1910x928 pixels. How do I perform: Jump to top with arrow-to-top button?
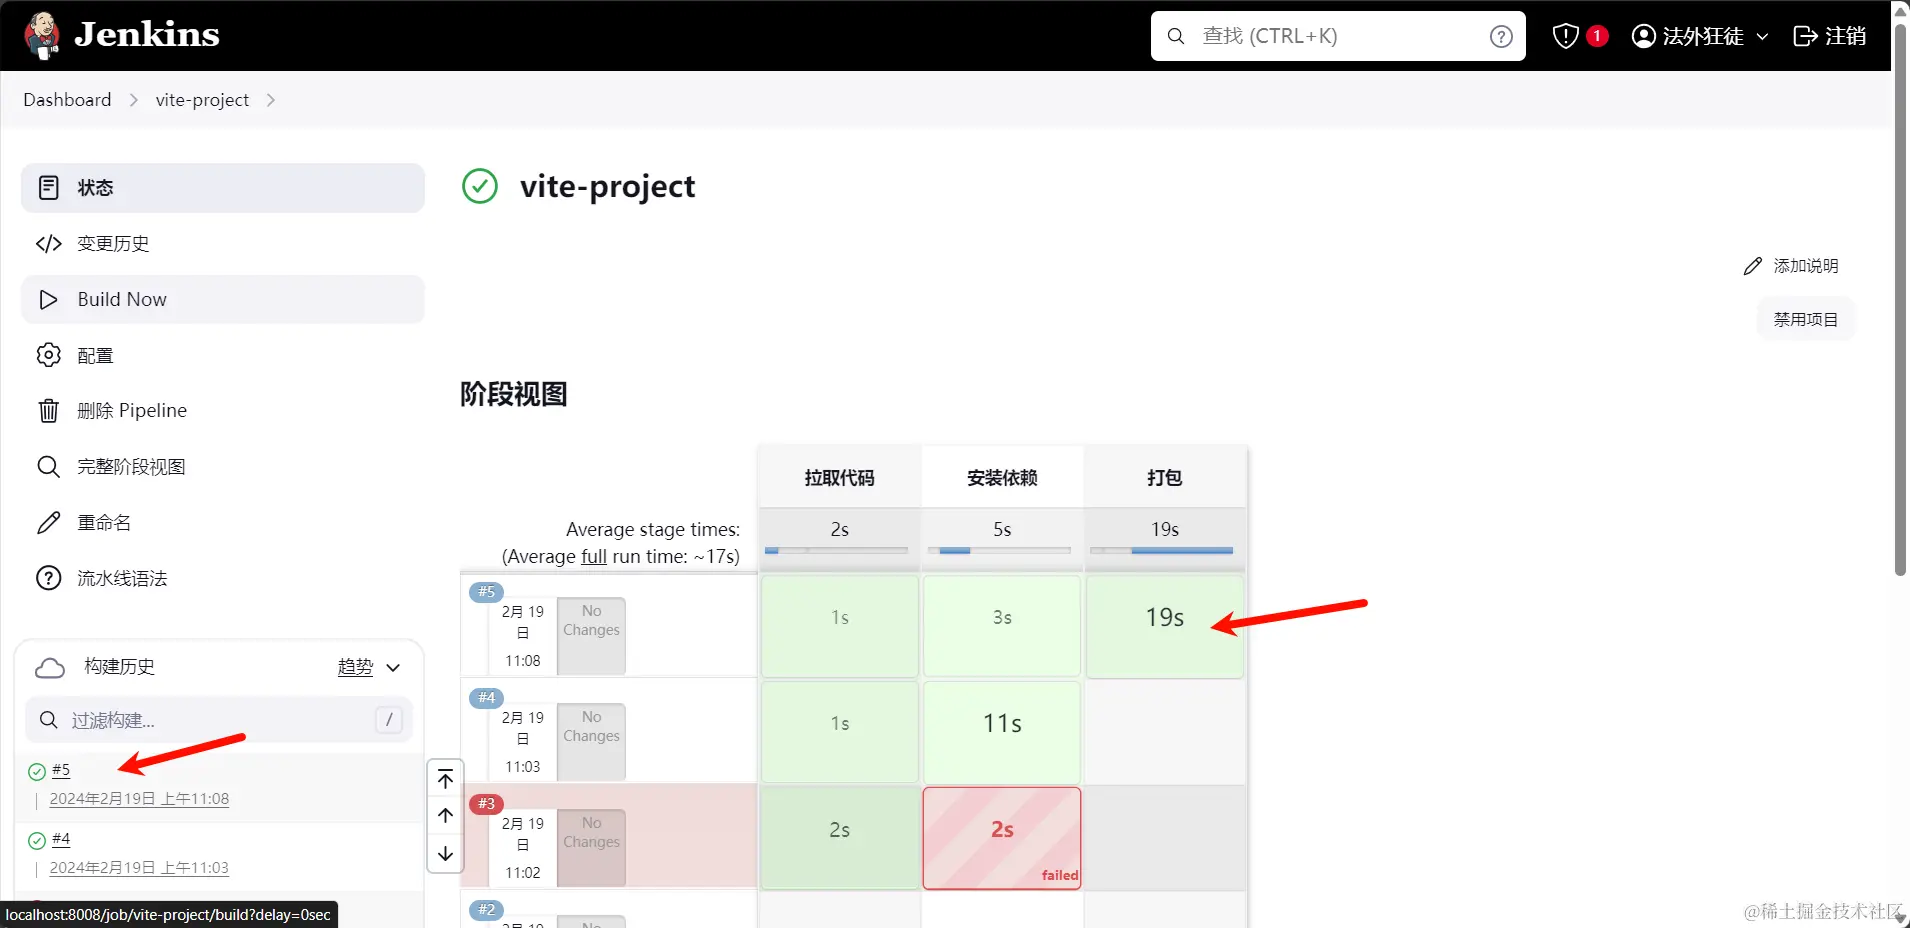[x=446, y=779]
